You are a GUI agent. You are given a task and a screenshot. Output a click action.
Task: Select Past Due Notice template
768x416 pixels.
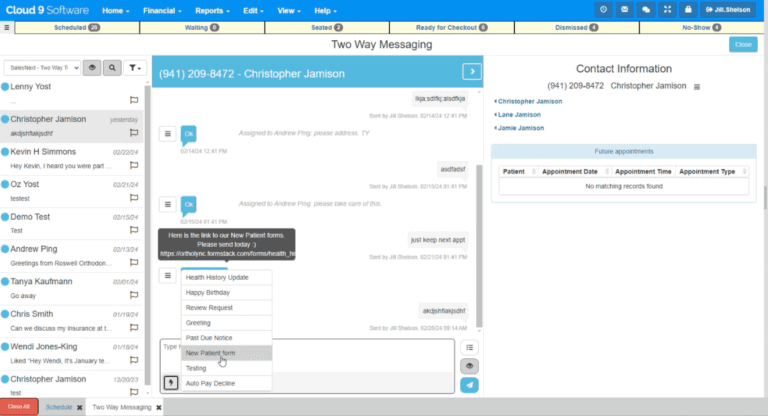point(226,338)
